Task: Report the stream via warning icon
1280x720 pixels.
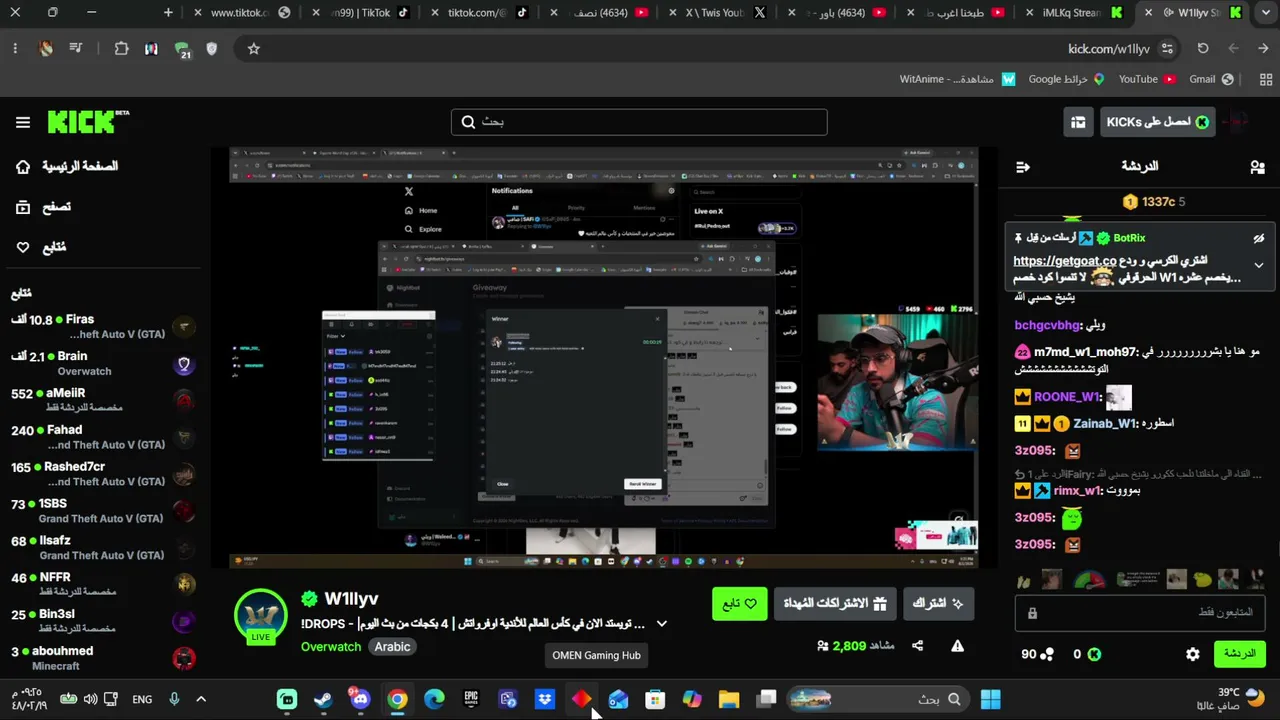Action: pos(957,646)
